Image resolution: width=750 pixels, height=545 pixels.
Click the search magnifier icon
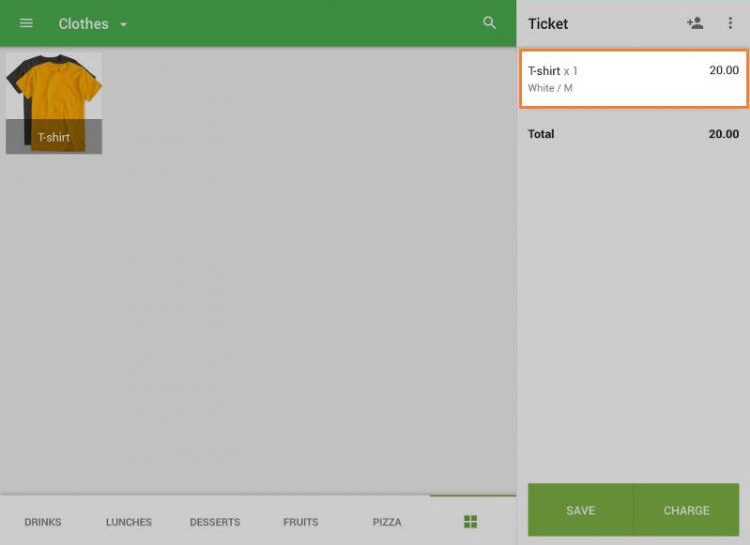489,23
